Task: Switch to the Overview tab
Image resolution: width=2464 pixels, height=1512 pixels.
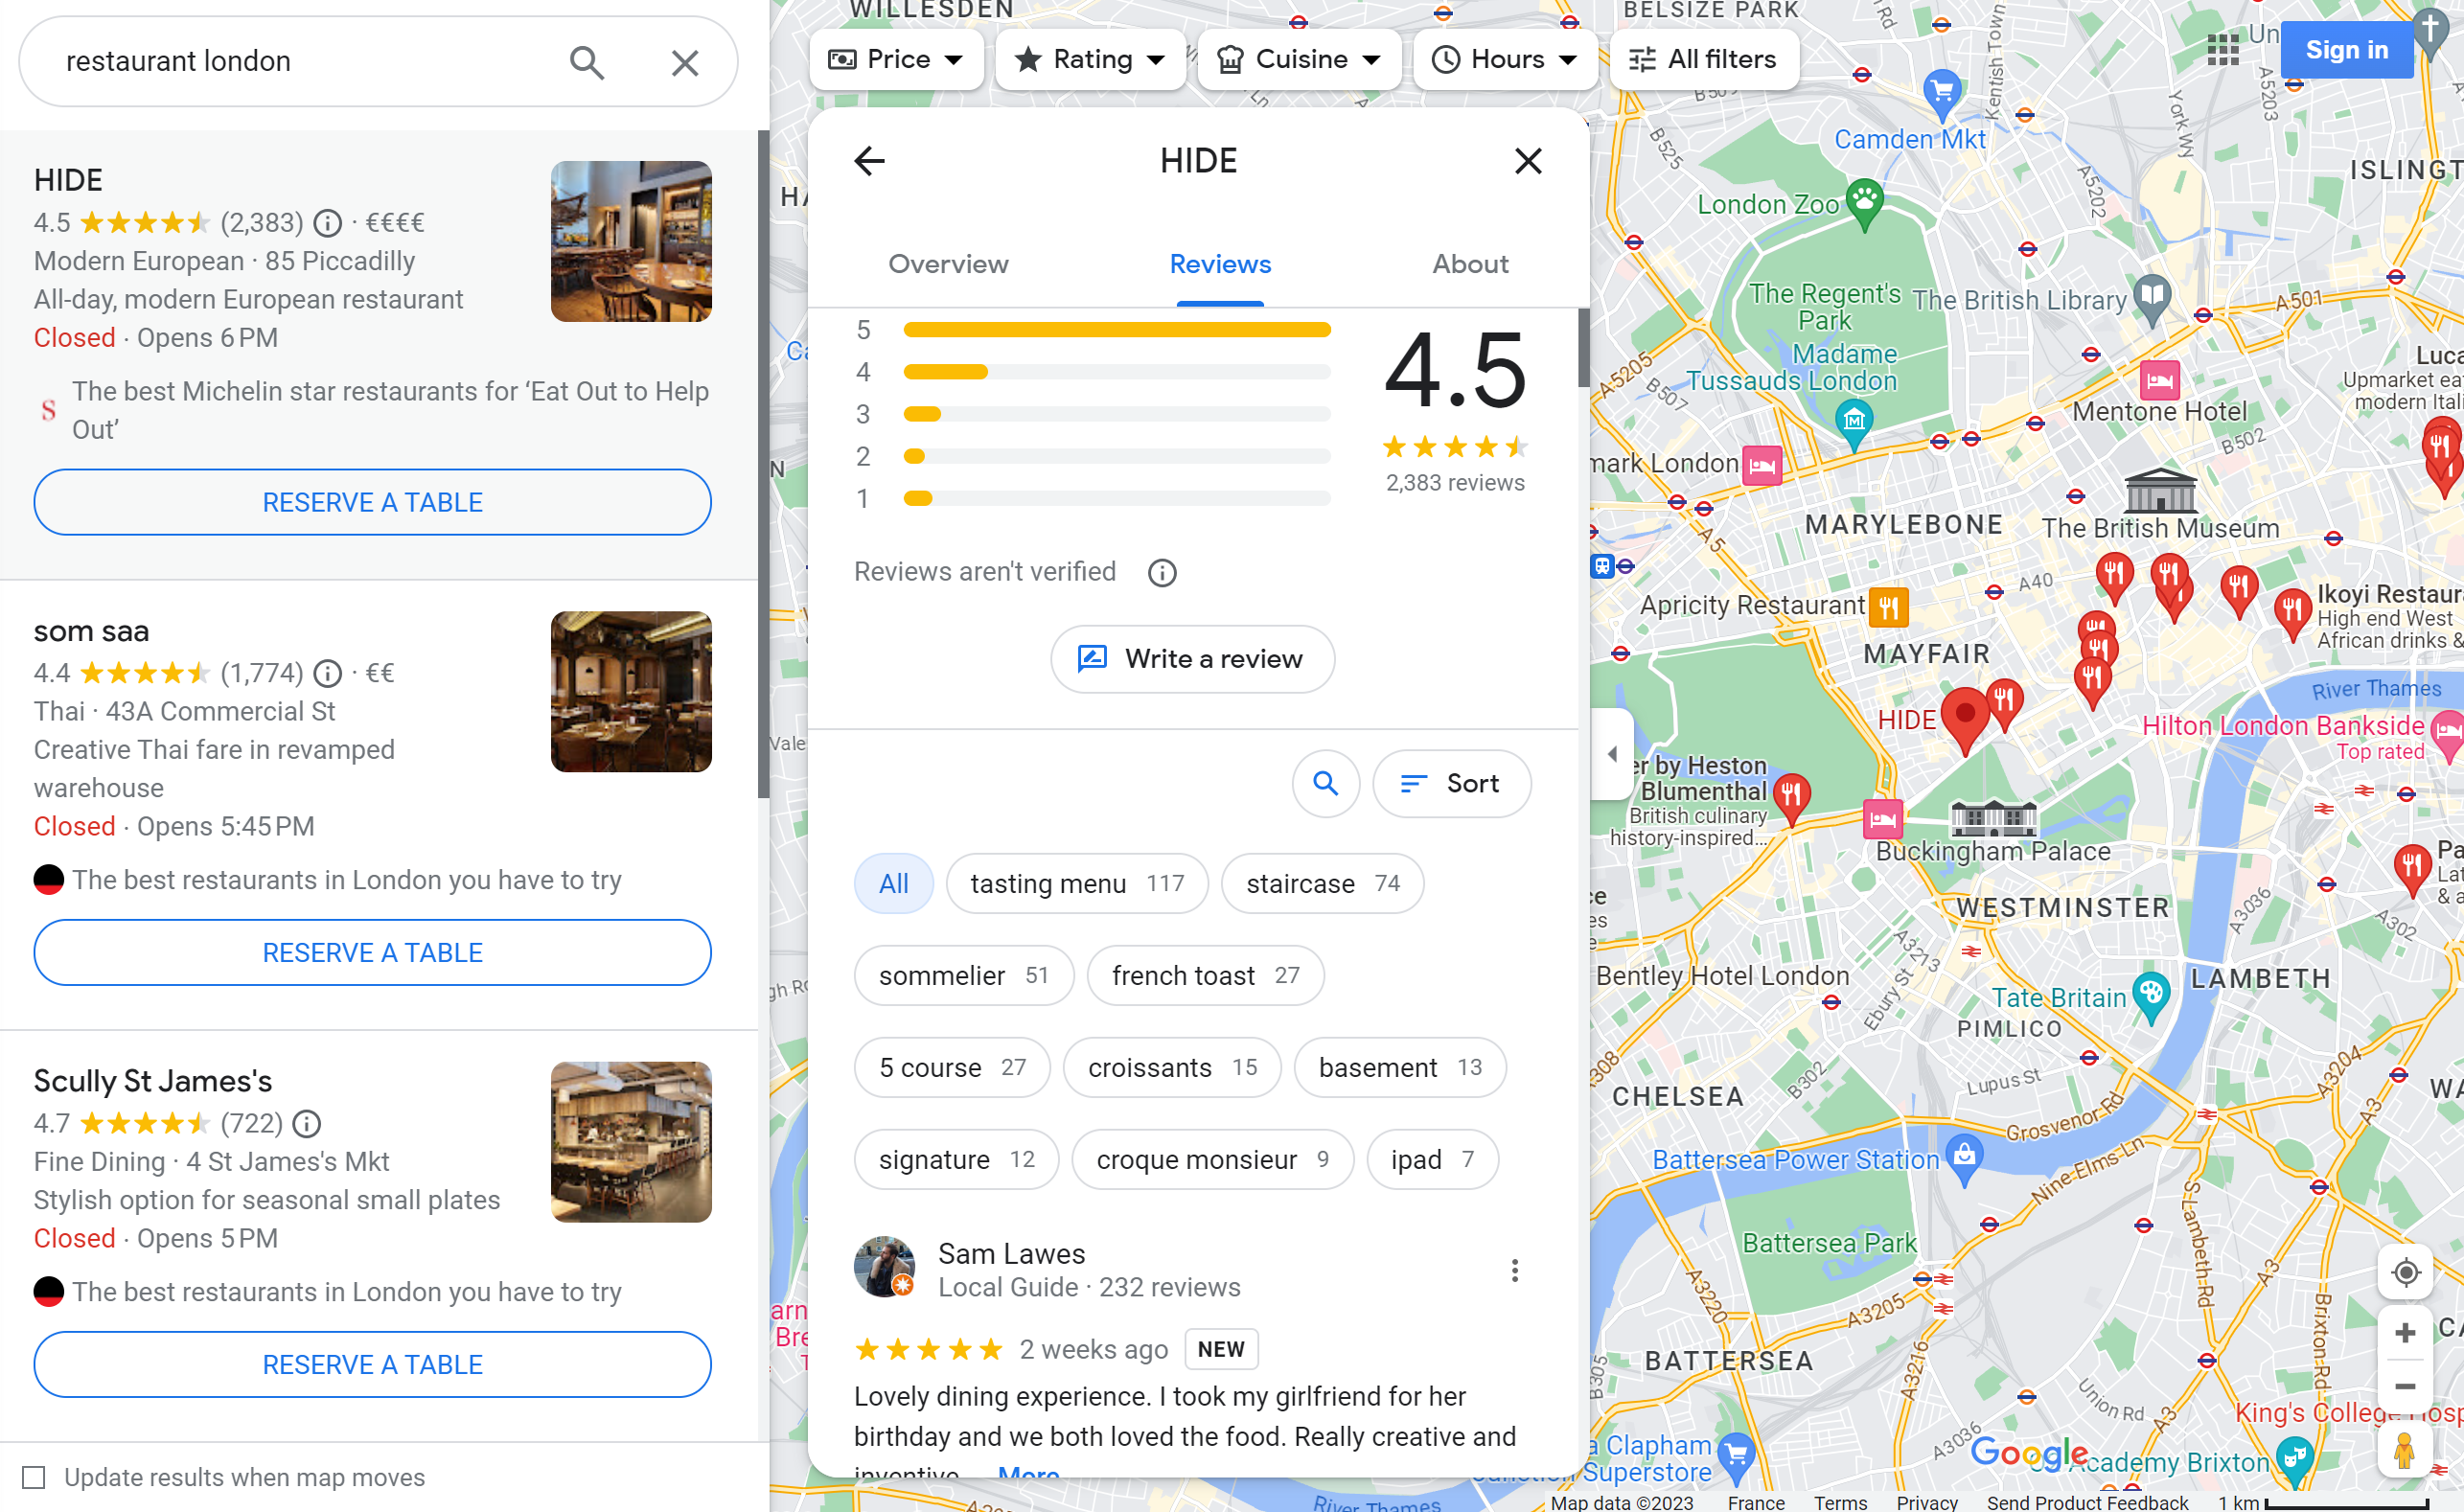Action: (948, 264)
